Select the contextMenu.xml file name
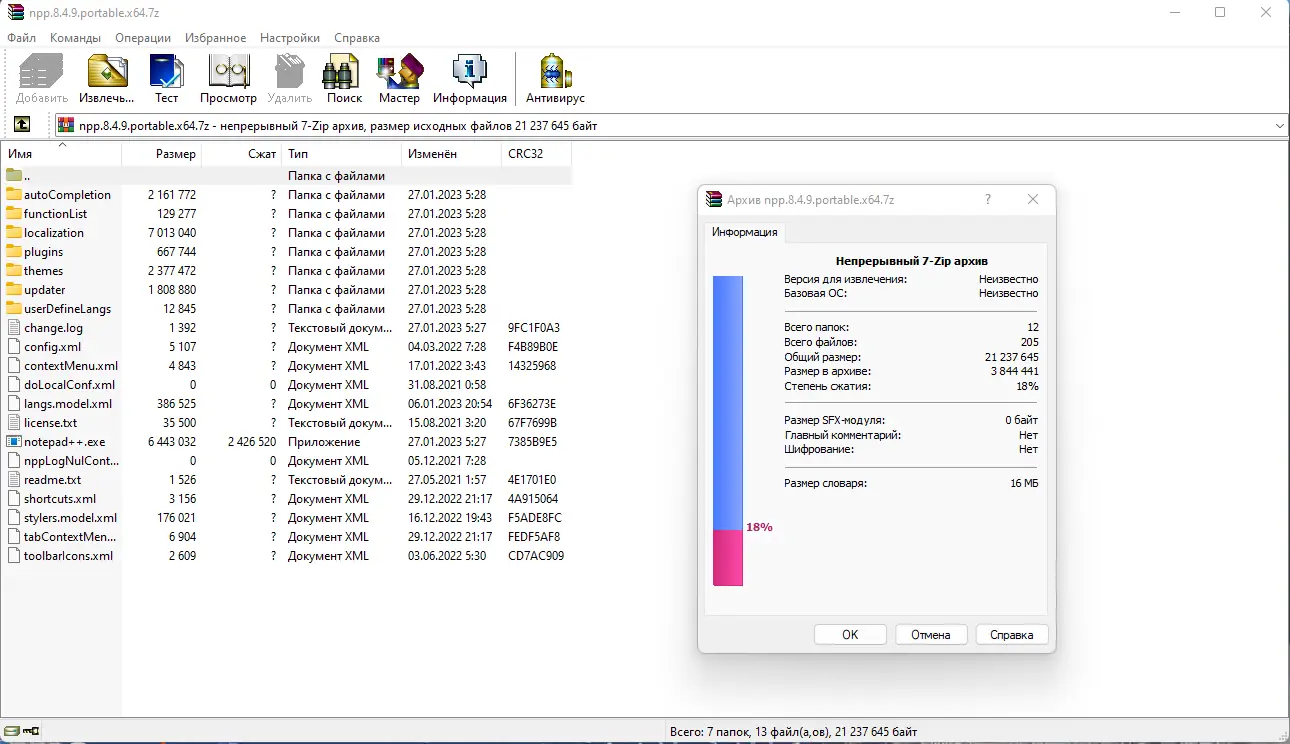The height and width of the screenshot is (744, 1290). coord(71,366)
